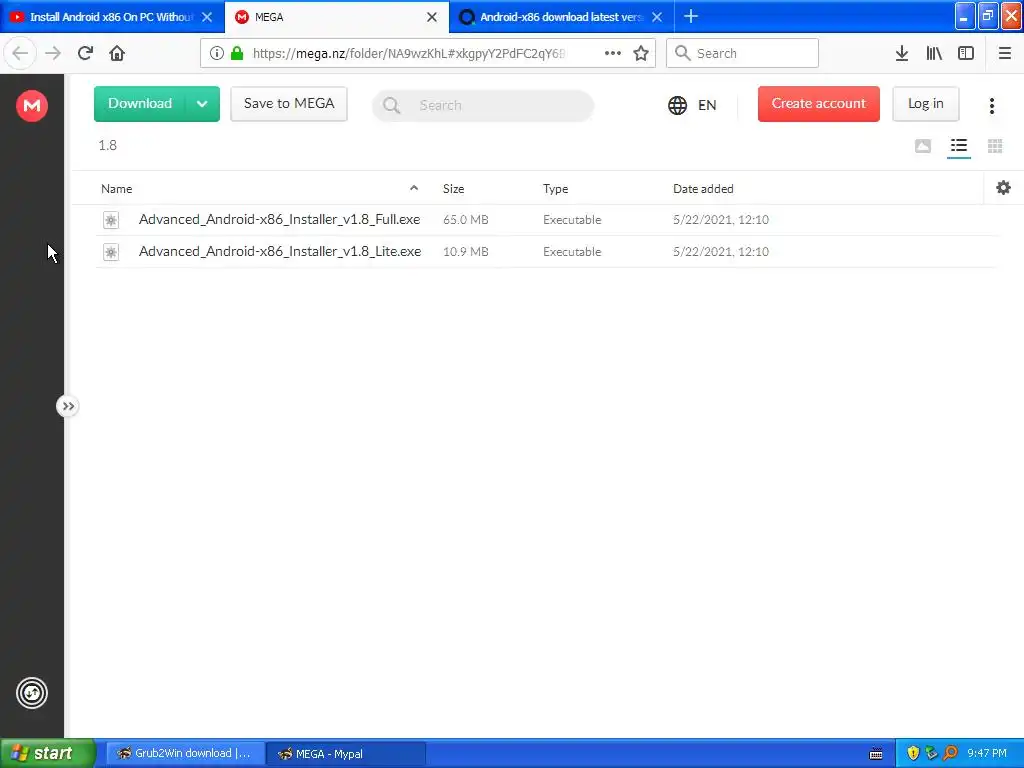1024x768 pixels.
Task: Click the Save to MEGA button
Action: (289, 104)
